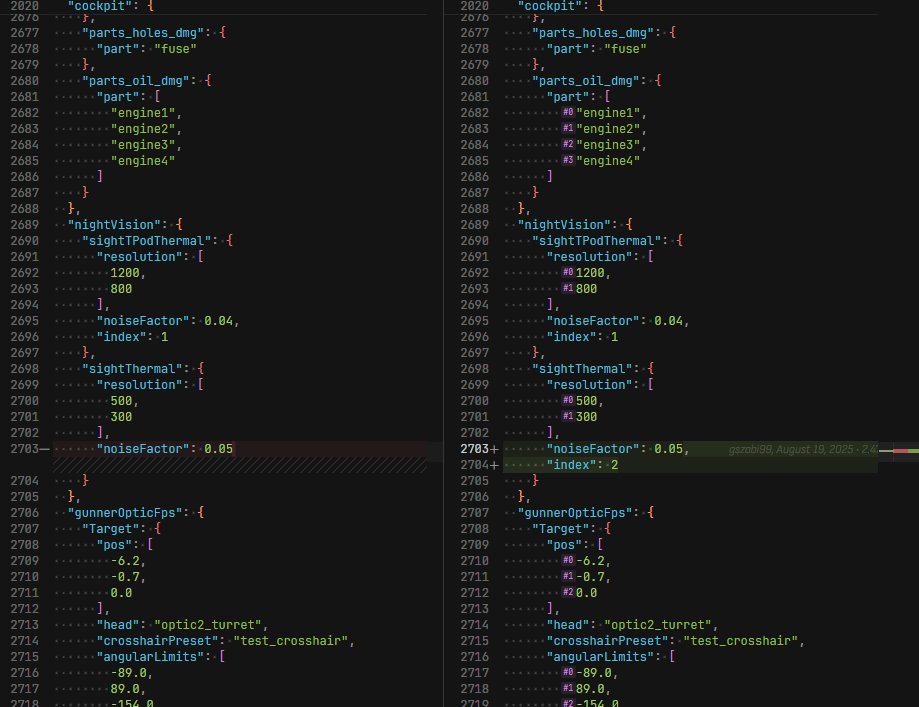Click "optic2_turret" value in the left pane
Viewport: 919px width, 707px height.
[208, 625]
